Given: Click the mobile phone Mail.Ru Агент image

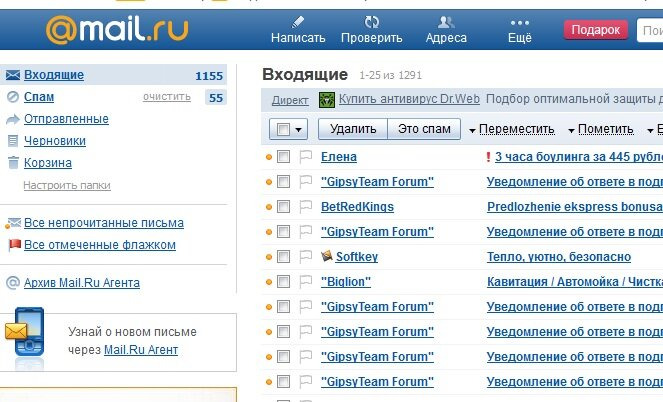Looking at the screenshot, I should [x=25, y=338].
